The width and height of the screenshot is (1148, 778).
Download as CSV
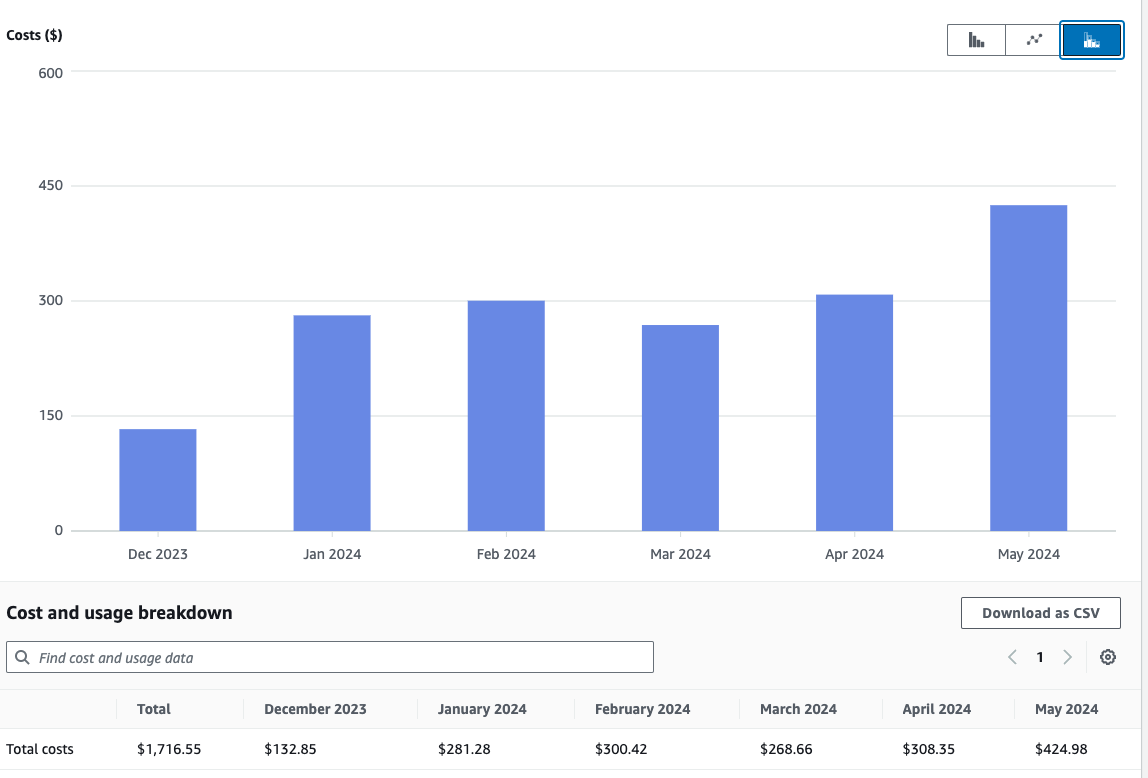coord(1040,613)
